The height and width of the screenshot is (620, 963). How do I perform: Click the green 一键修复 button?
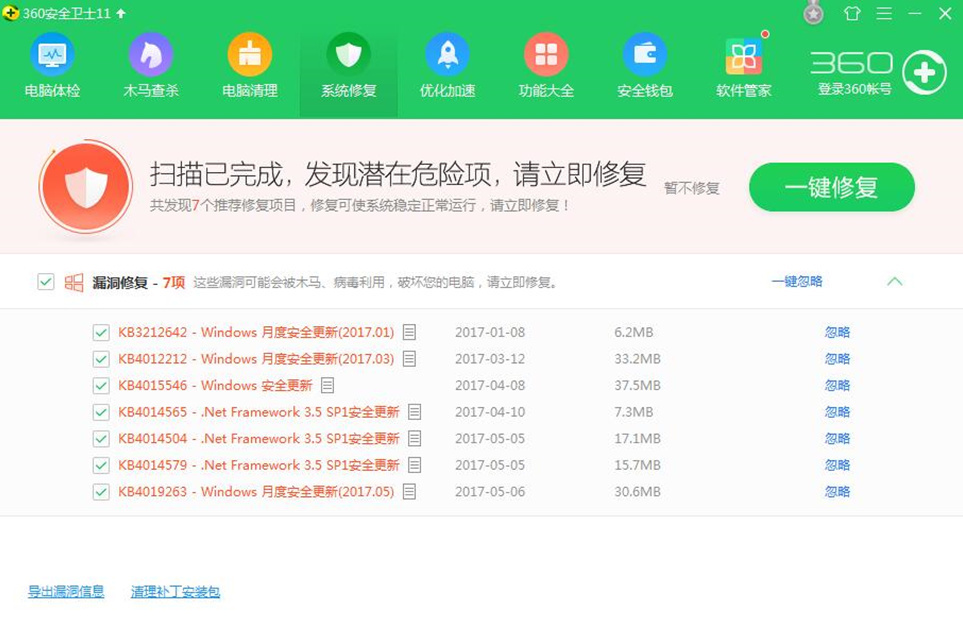[x=831, y=187]
